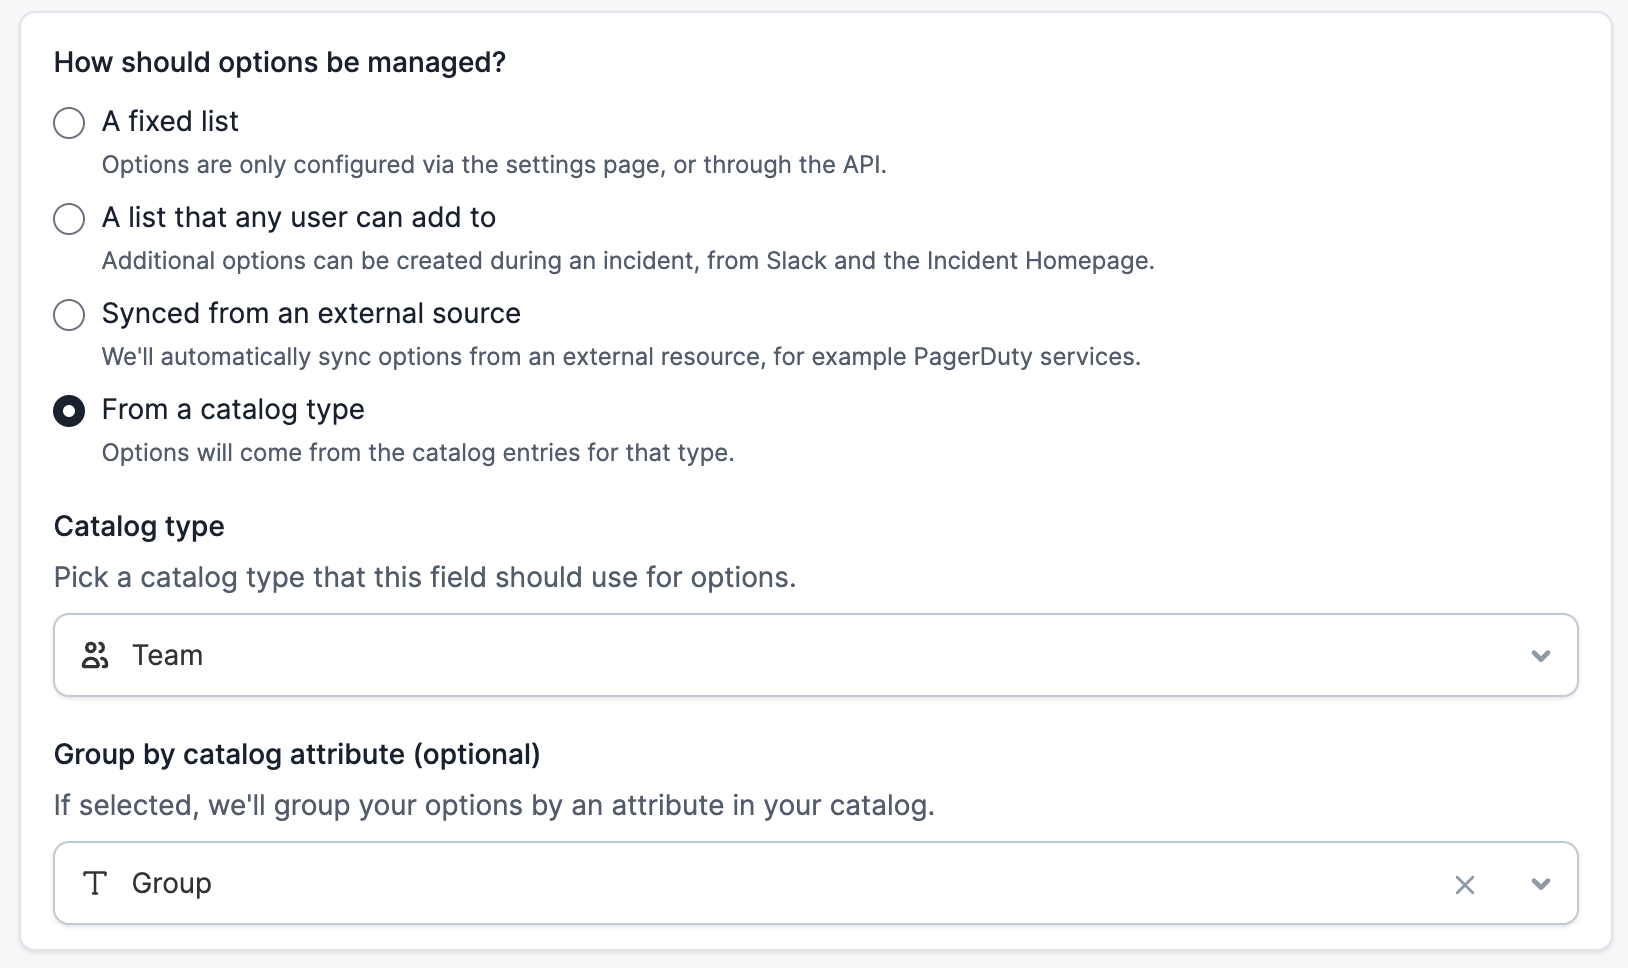Click the 'From a catalog type' label text
This screenshot has height=968, width=1628.
click(233, 410)
